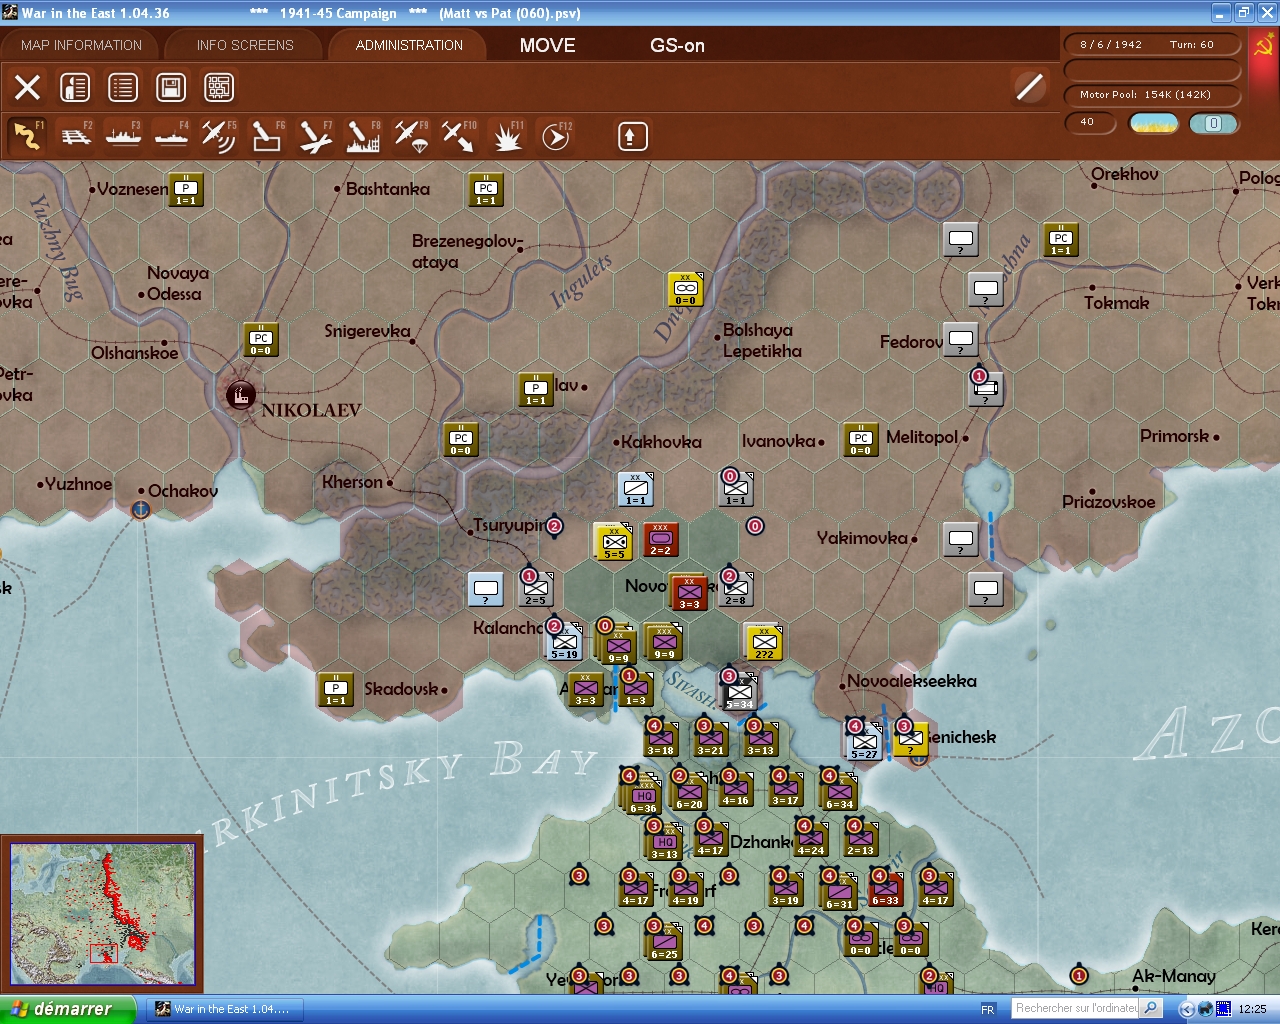
Task: Click the date and Turn 60 field
Action: [1152, 44]
